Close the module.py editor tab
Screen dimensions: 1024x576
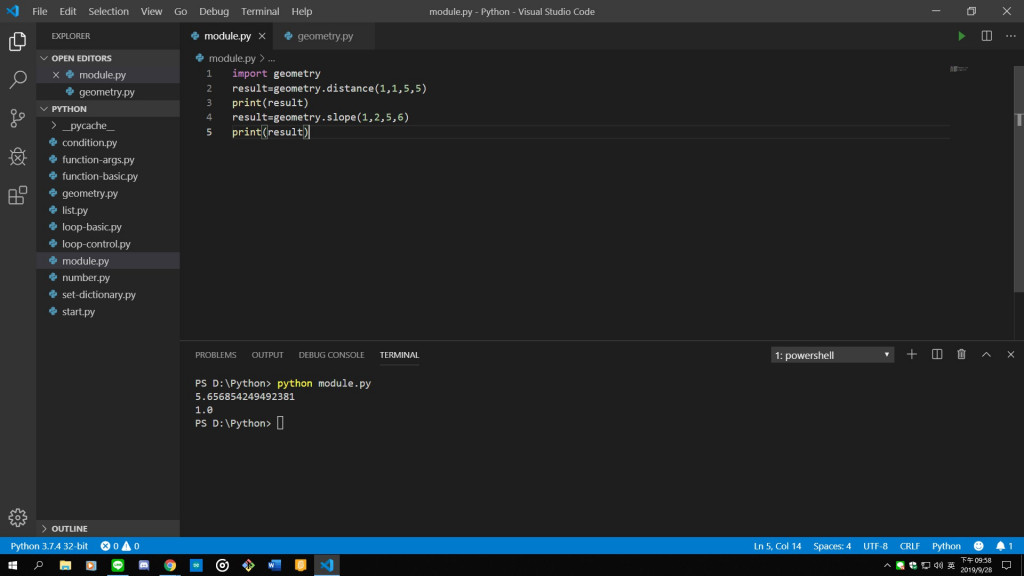tap(262, 36)
